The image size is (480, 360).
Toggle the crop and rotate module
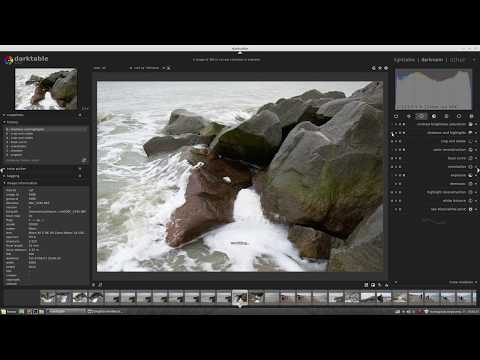[x=393, y=141]
